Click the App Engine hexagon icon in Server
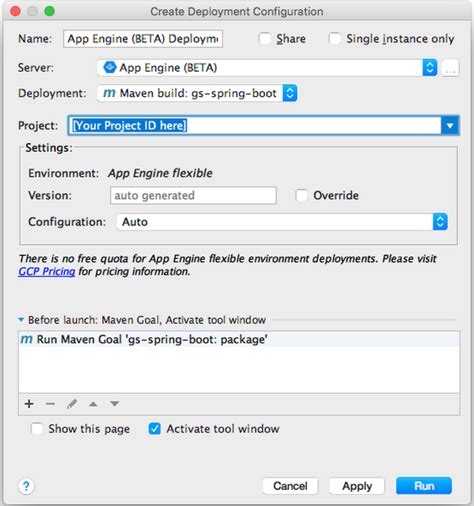 (x=110, y=67)
